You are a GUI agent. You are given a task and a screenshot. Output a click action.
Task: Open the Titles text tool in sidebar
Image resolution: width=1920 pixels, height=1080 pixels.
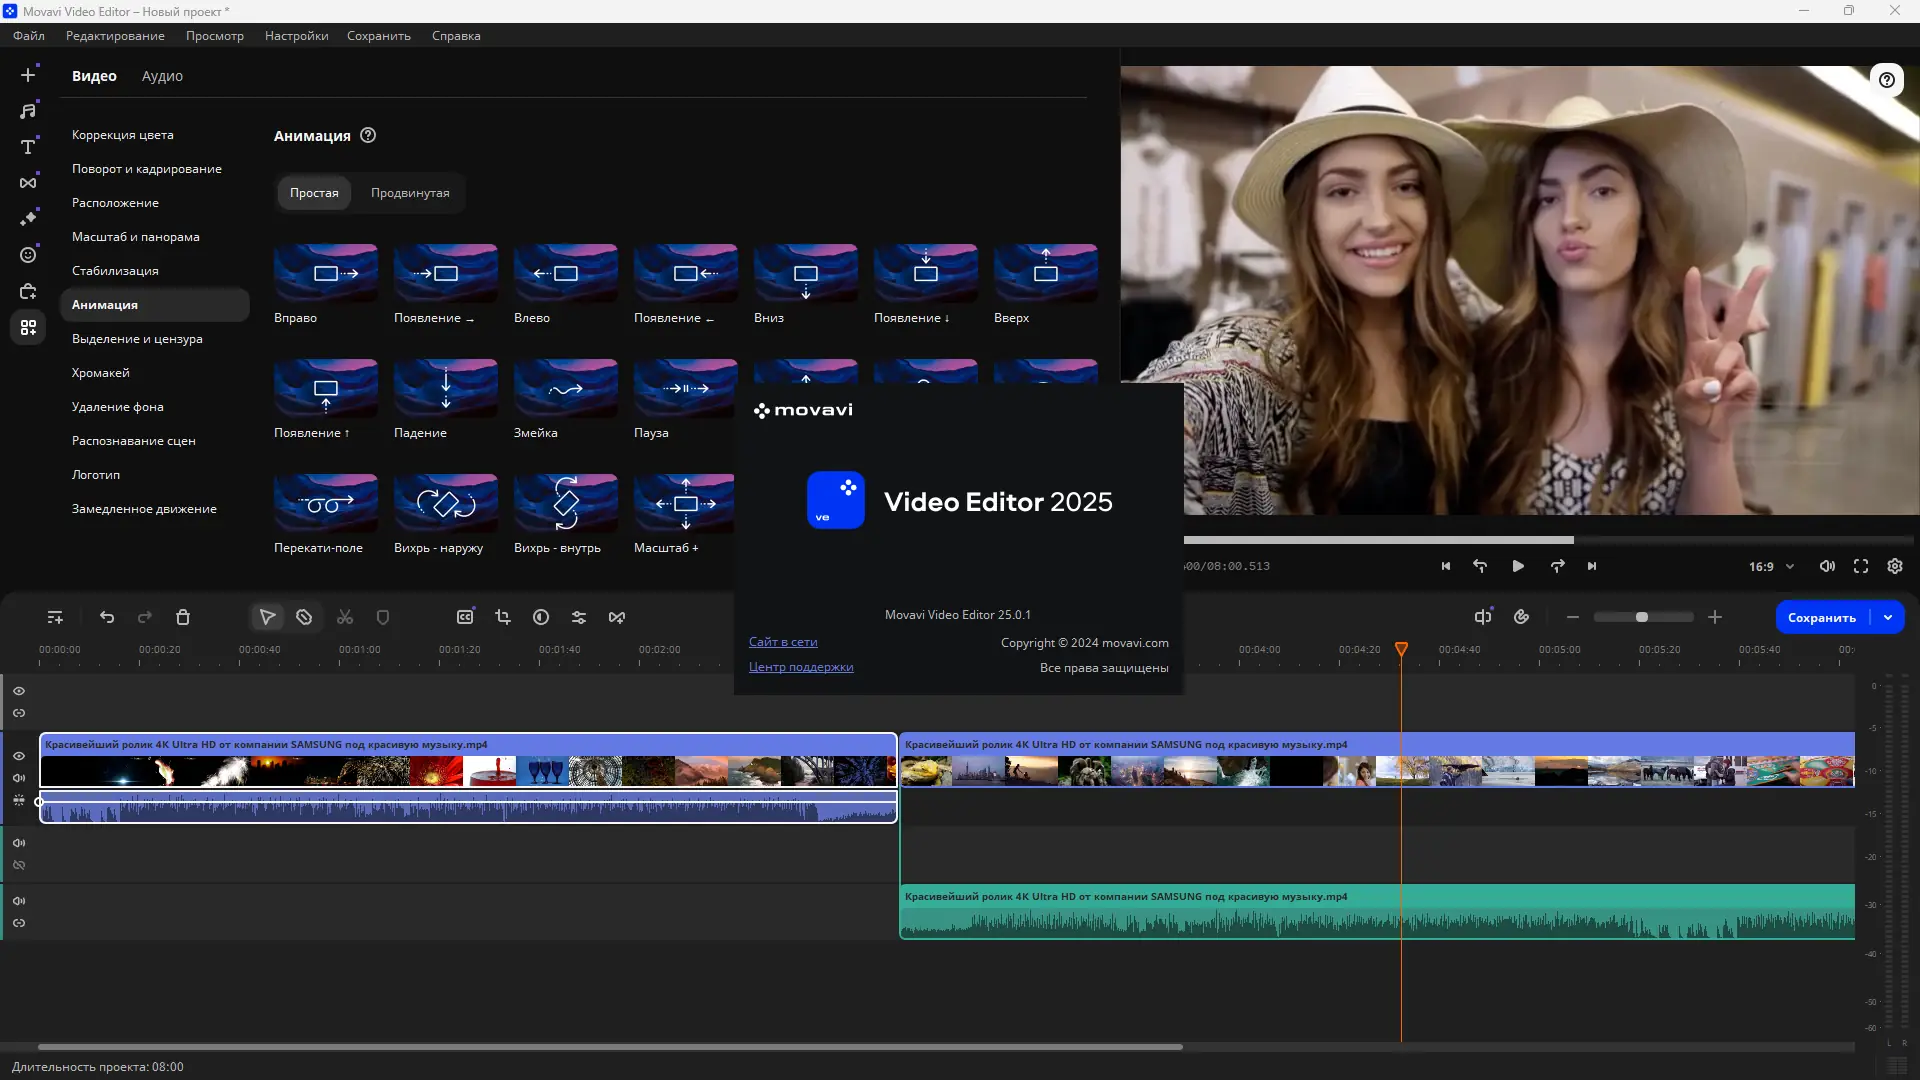[28, 147]
